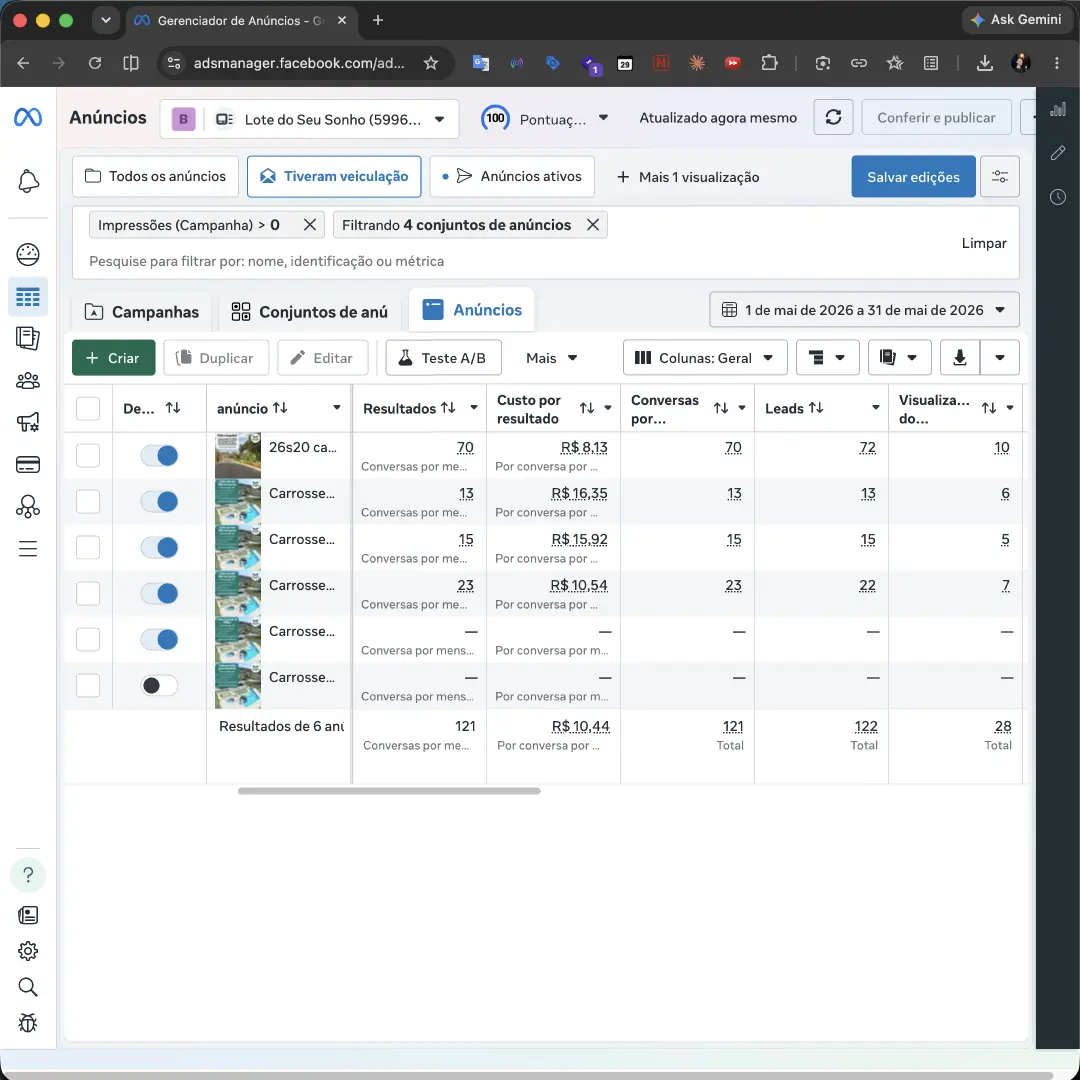This screenshot has width=1080, height=1080.
Task: Click the horizontal table scrollbar
Action: tap(389, 791)
